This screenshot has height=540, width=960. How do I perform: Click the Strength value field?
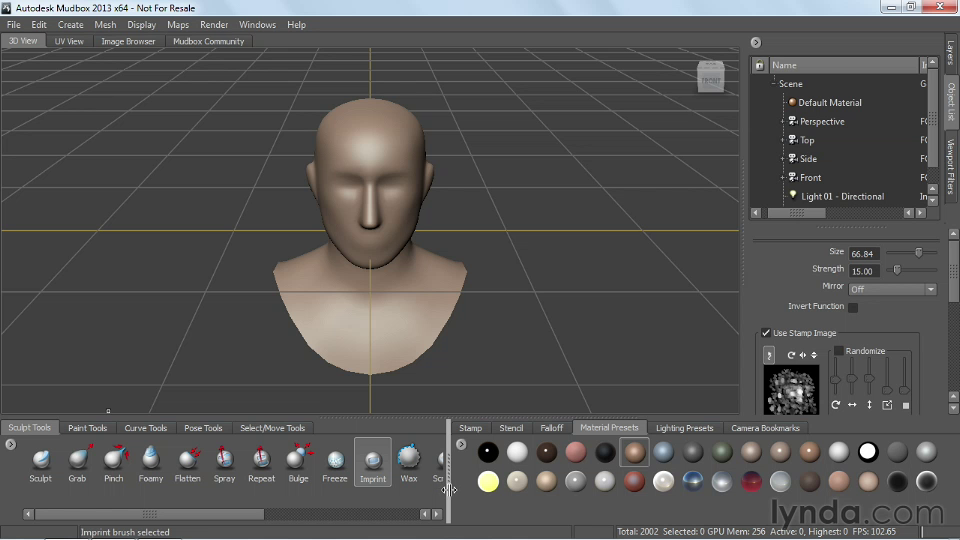click(x=863, y=271)
